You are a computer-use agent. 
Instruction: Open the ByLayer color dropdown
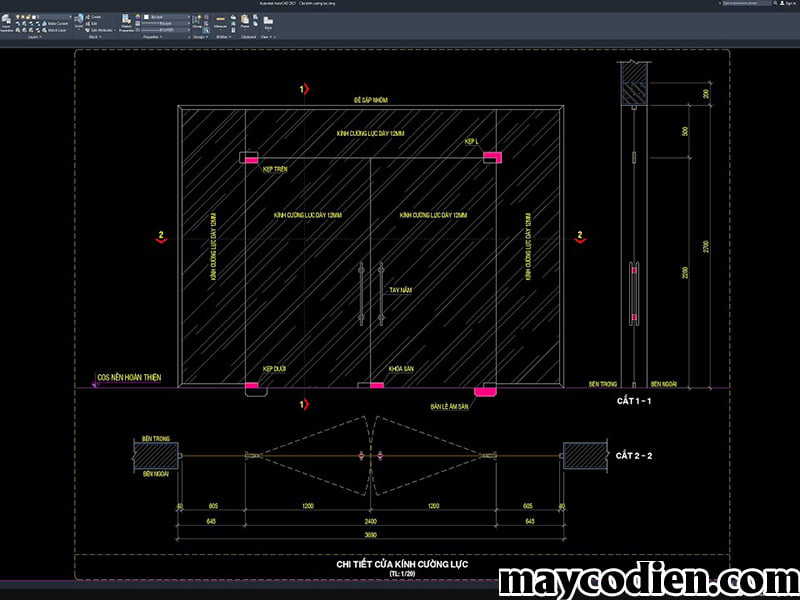167,17
